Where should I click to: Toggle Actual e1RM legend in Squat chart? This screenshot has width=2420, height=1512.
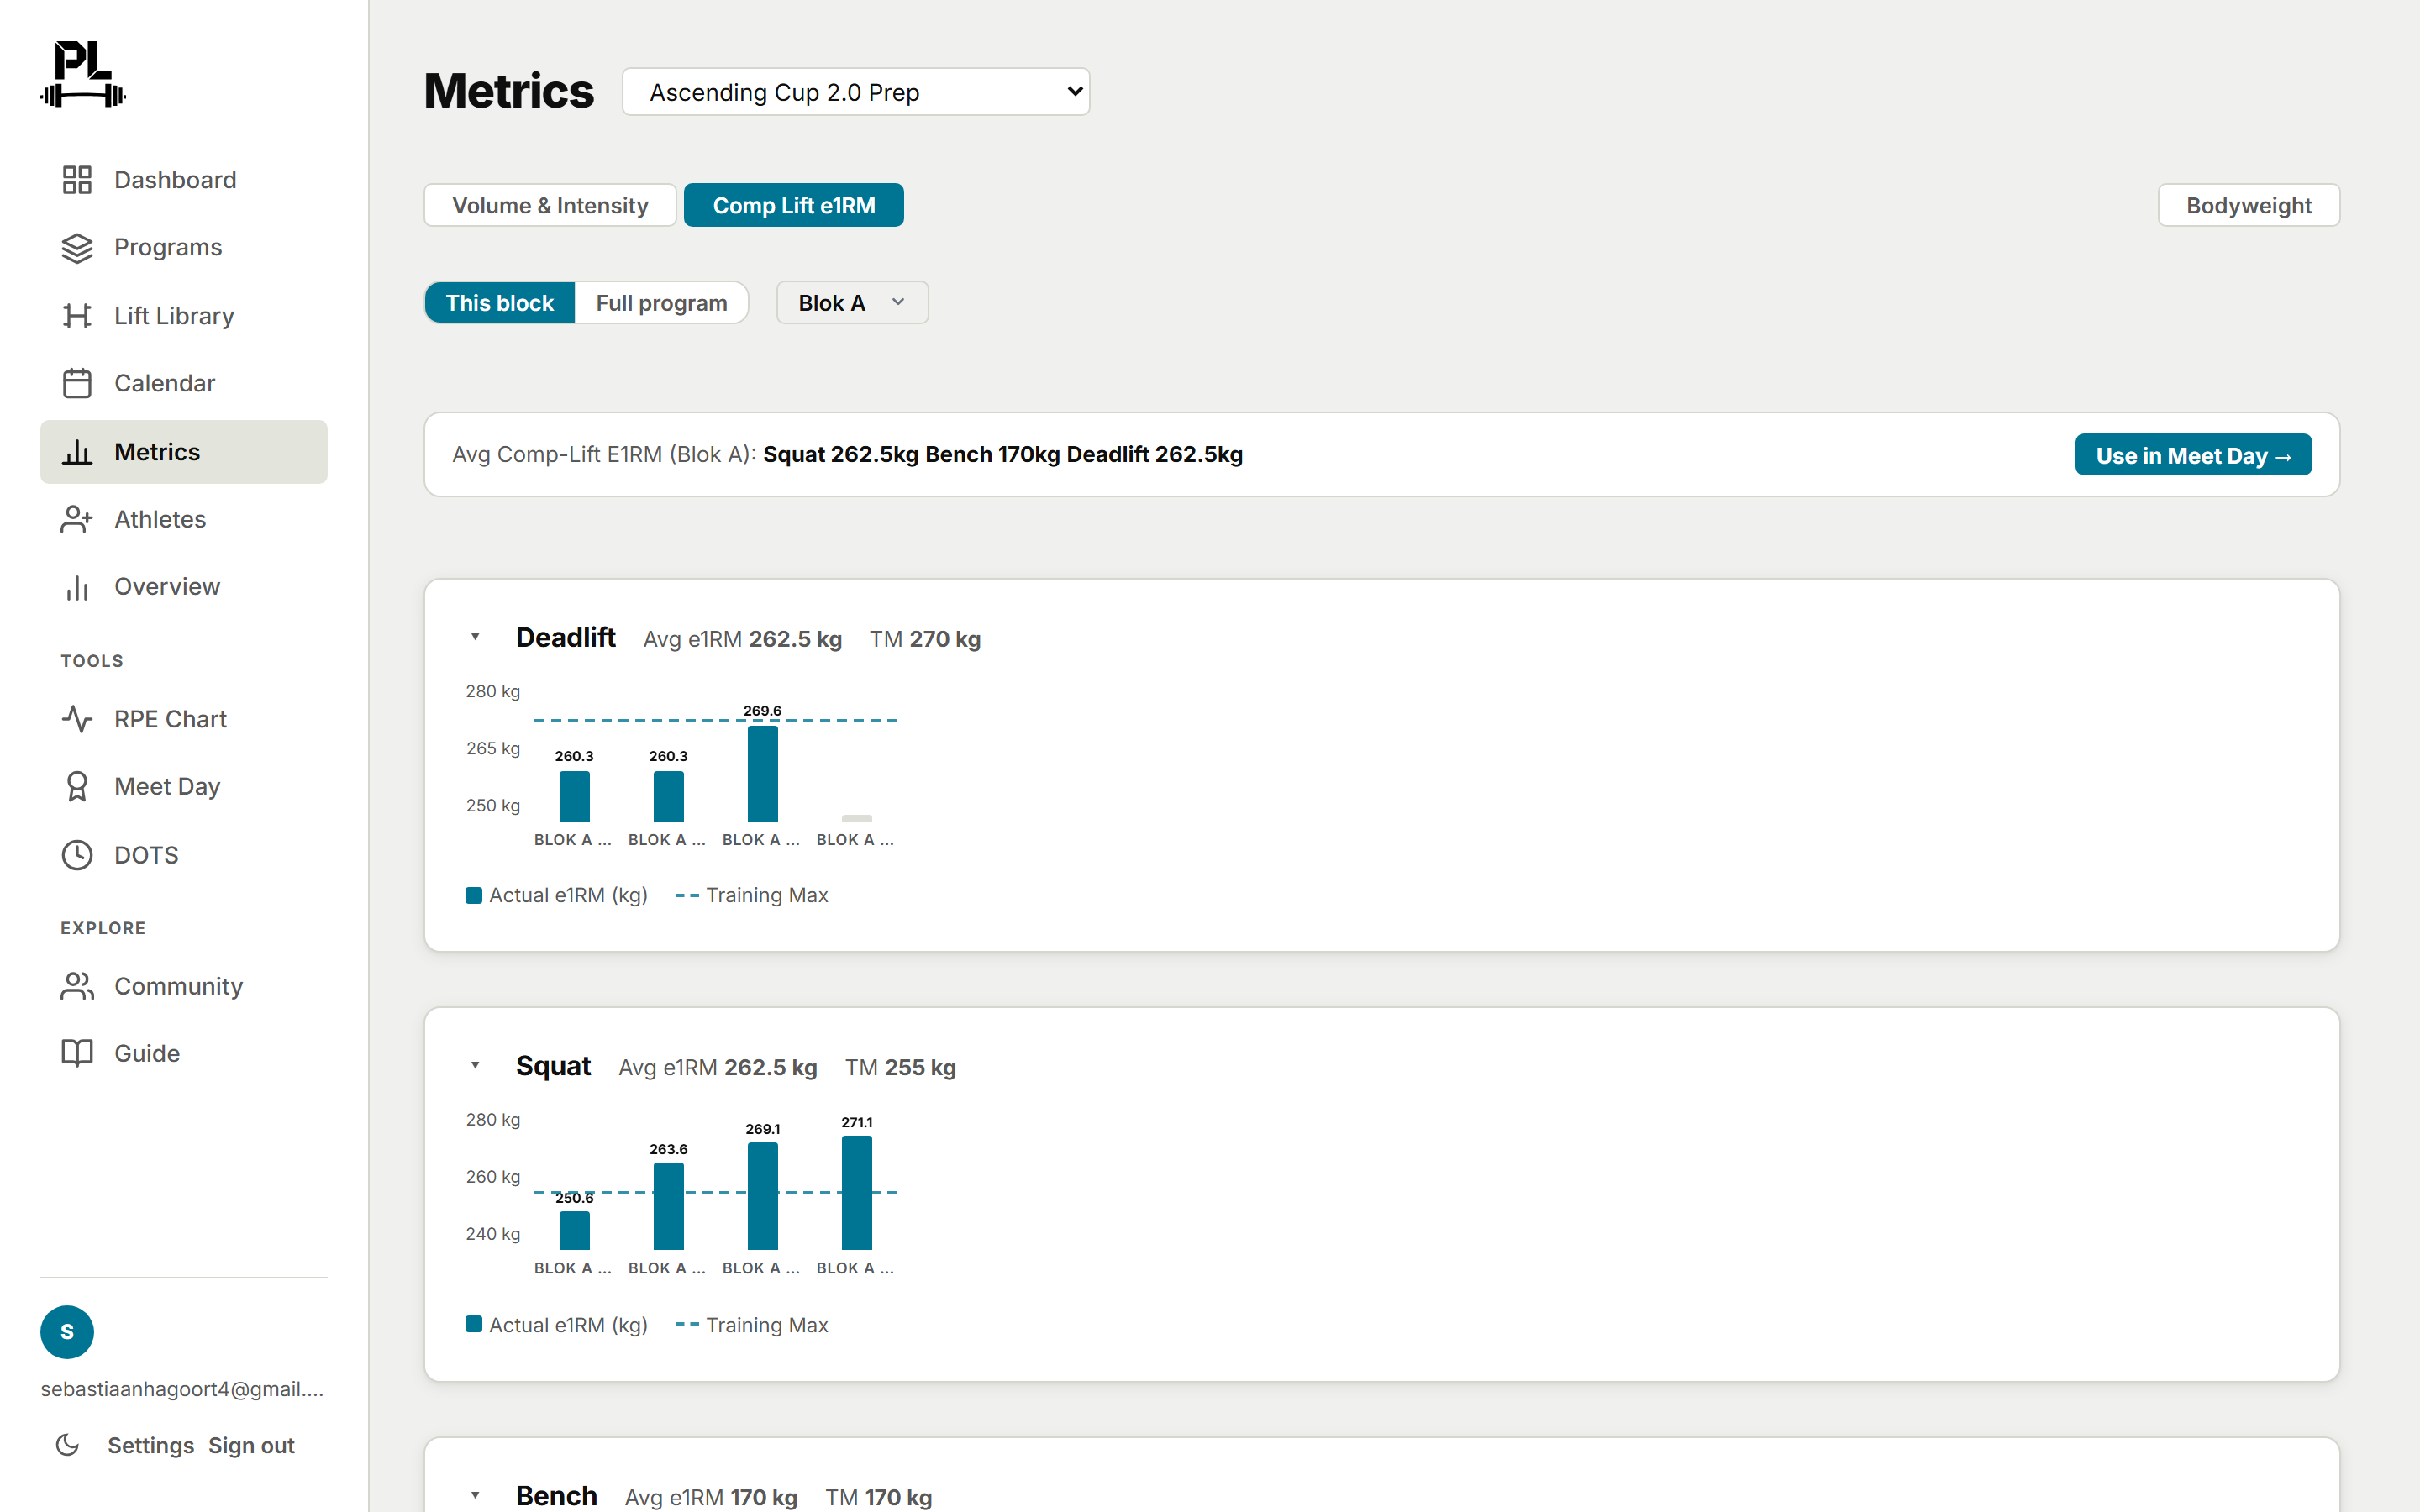click(557, 1325)
